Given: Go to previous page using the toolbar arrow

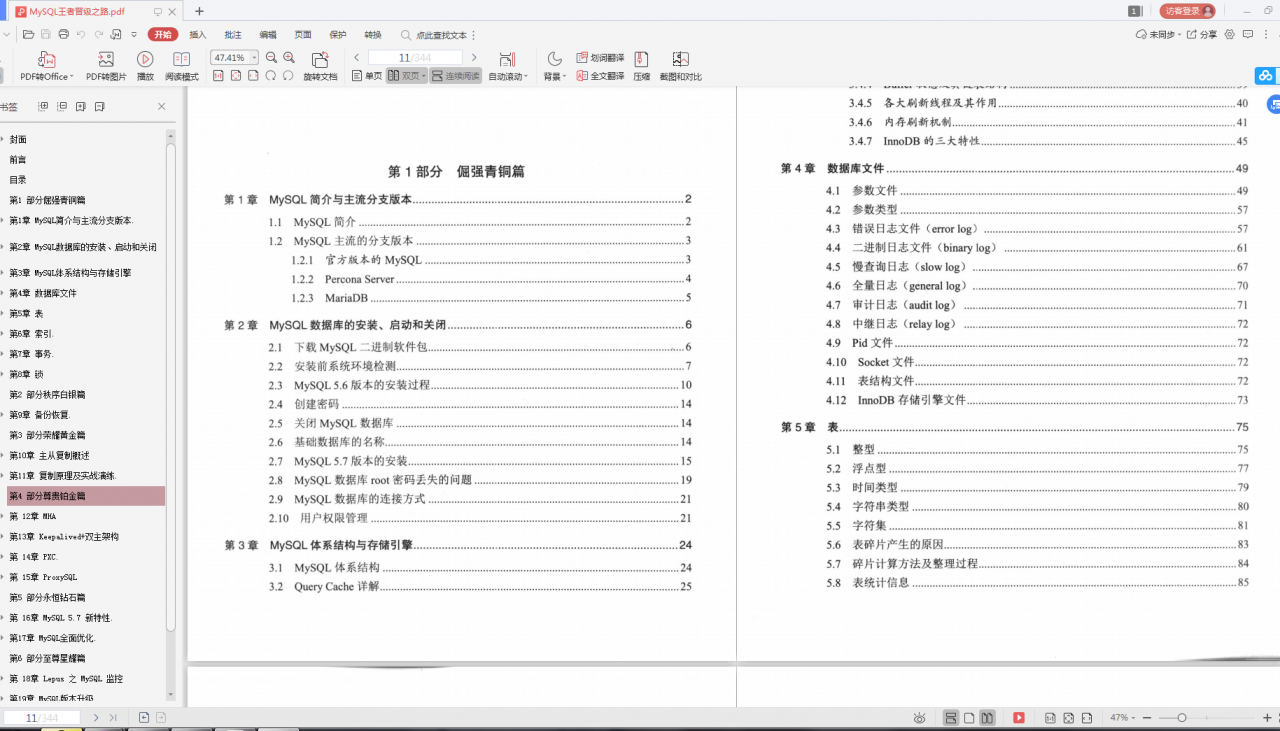Looking at the screenshot, I should (357, 58).
